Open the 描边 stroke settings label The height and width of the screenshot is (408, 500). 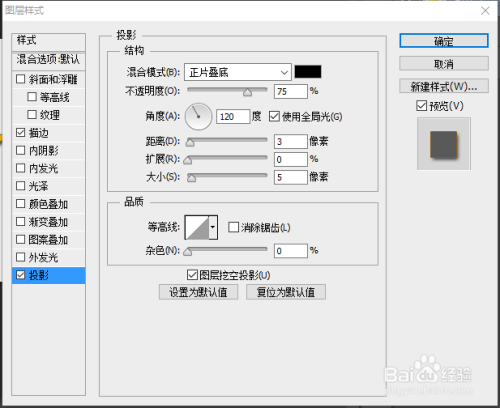point(39,133)
